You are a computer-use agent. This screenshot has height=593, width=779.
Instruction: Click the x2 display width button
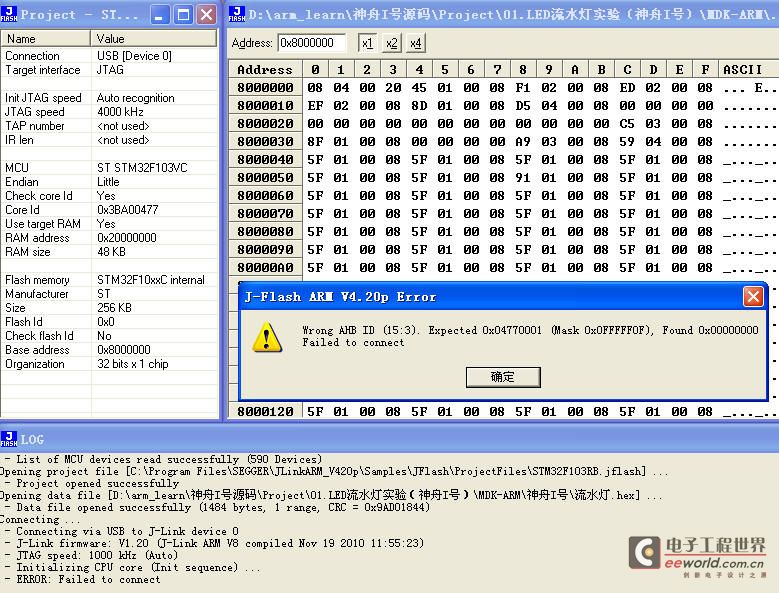(x=391, y=43)
